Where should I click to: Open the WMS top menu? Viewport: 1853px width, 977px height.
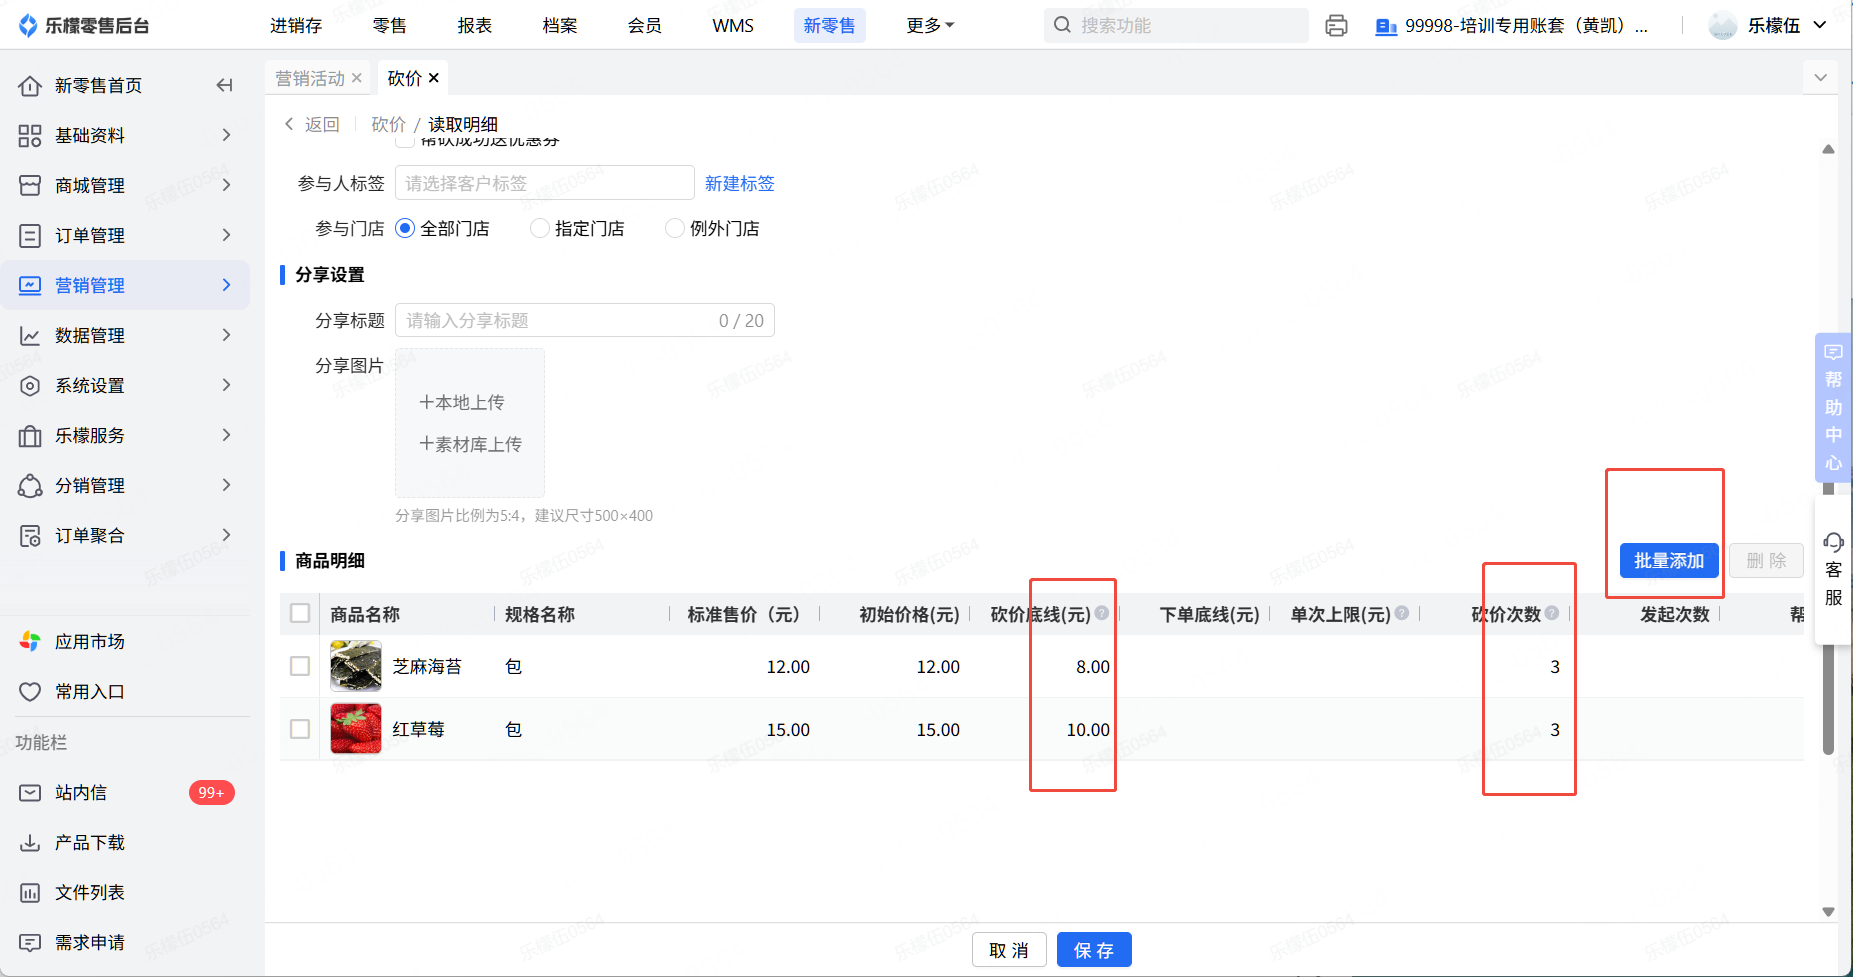(733, 26)
